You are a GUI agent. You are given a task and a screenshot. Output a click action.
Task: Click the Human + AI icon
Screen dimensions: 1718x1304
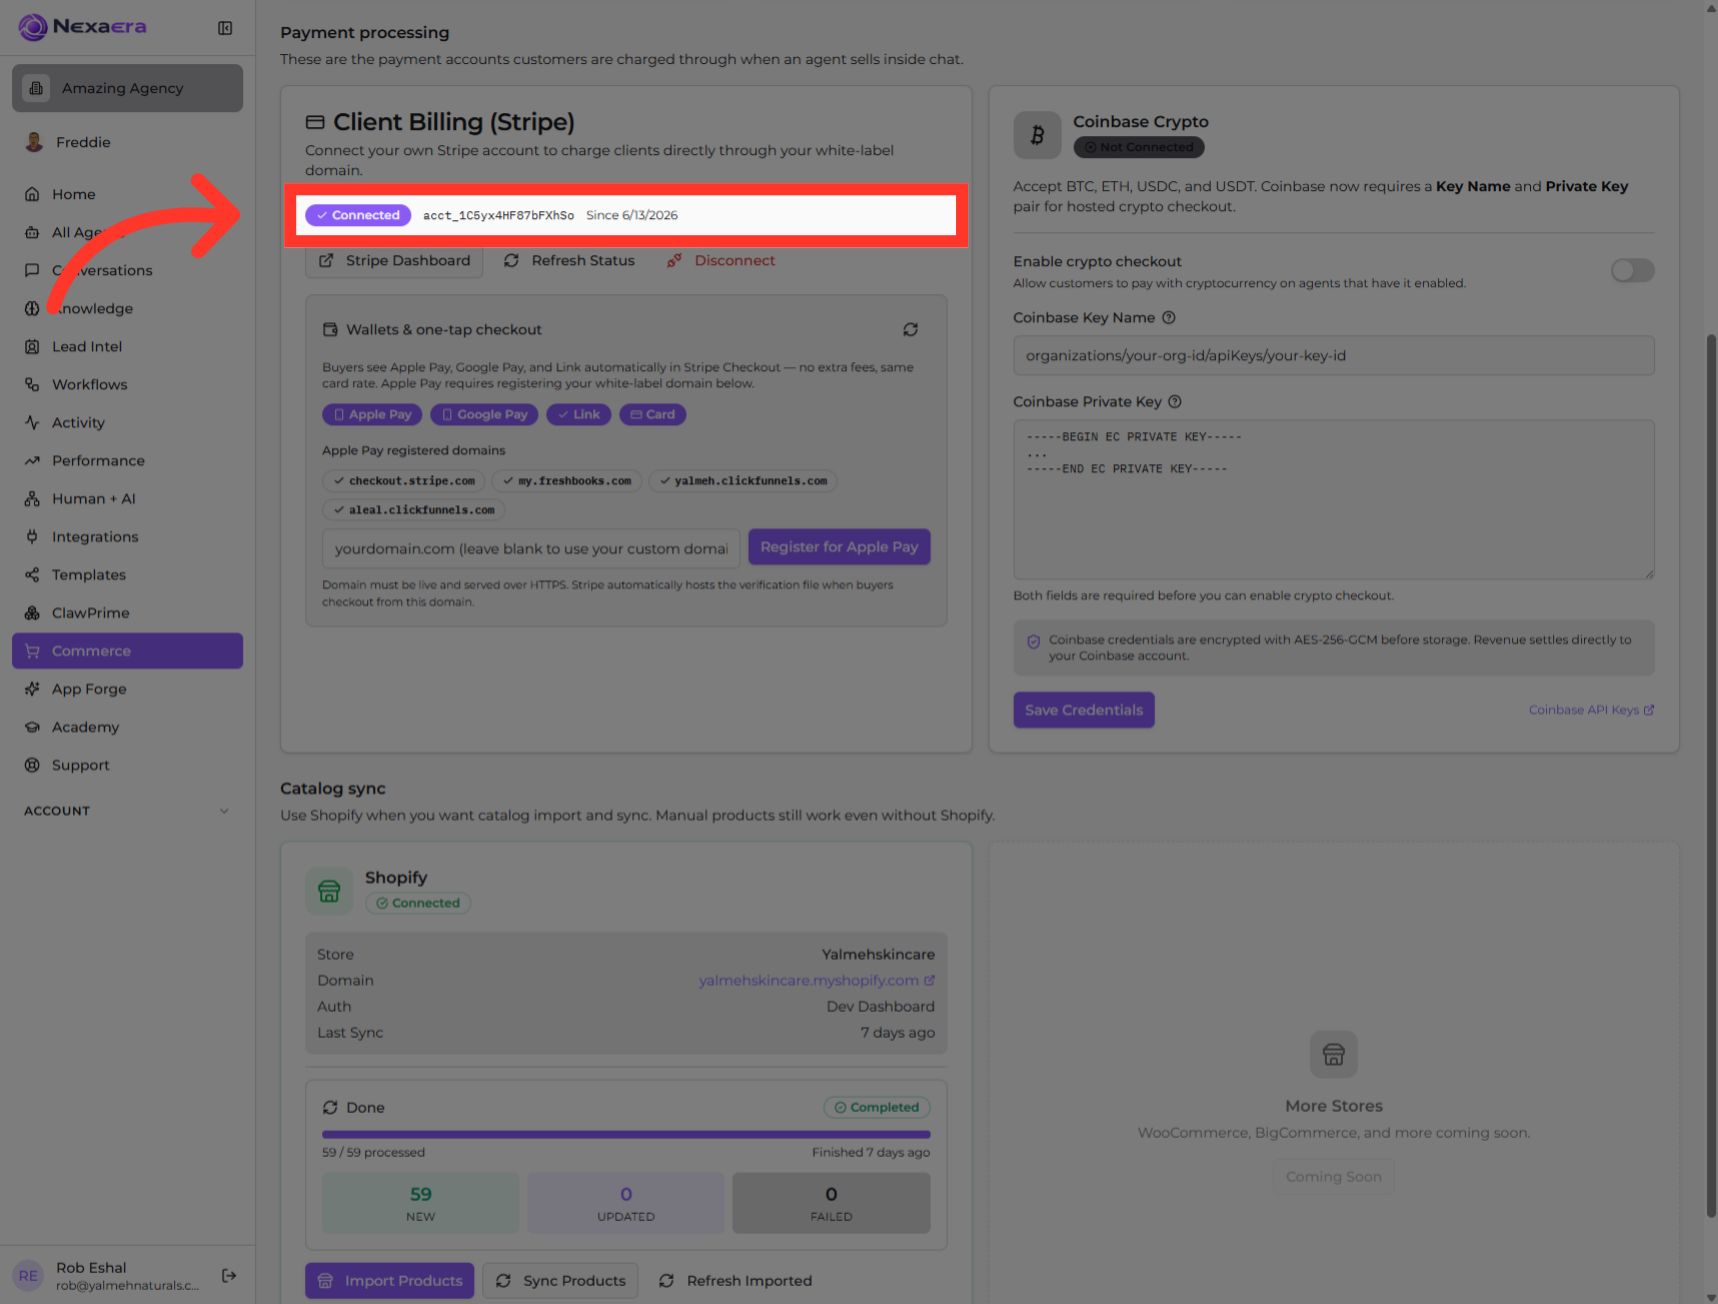32,499
